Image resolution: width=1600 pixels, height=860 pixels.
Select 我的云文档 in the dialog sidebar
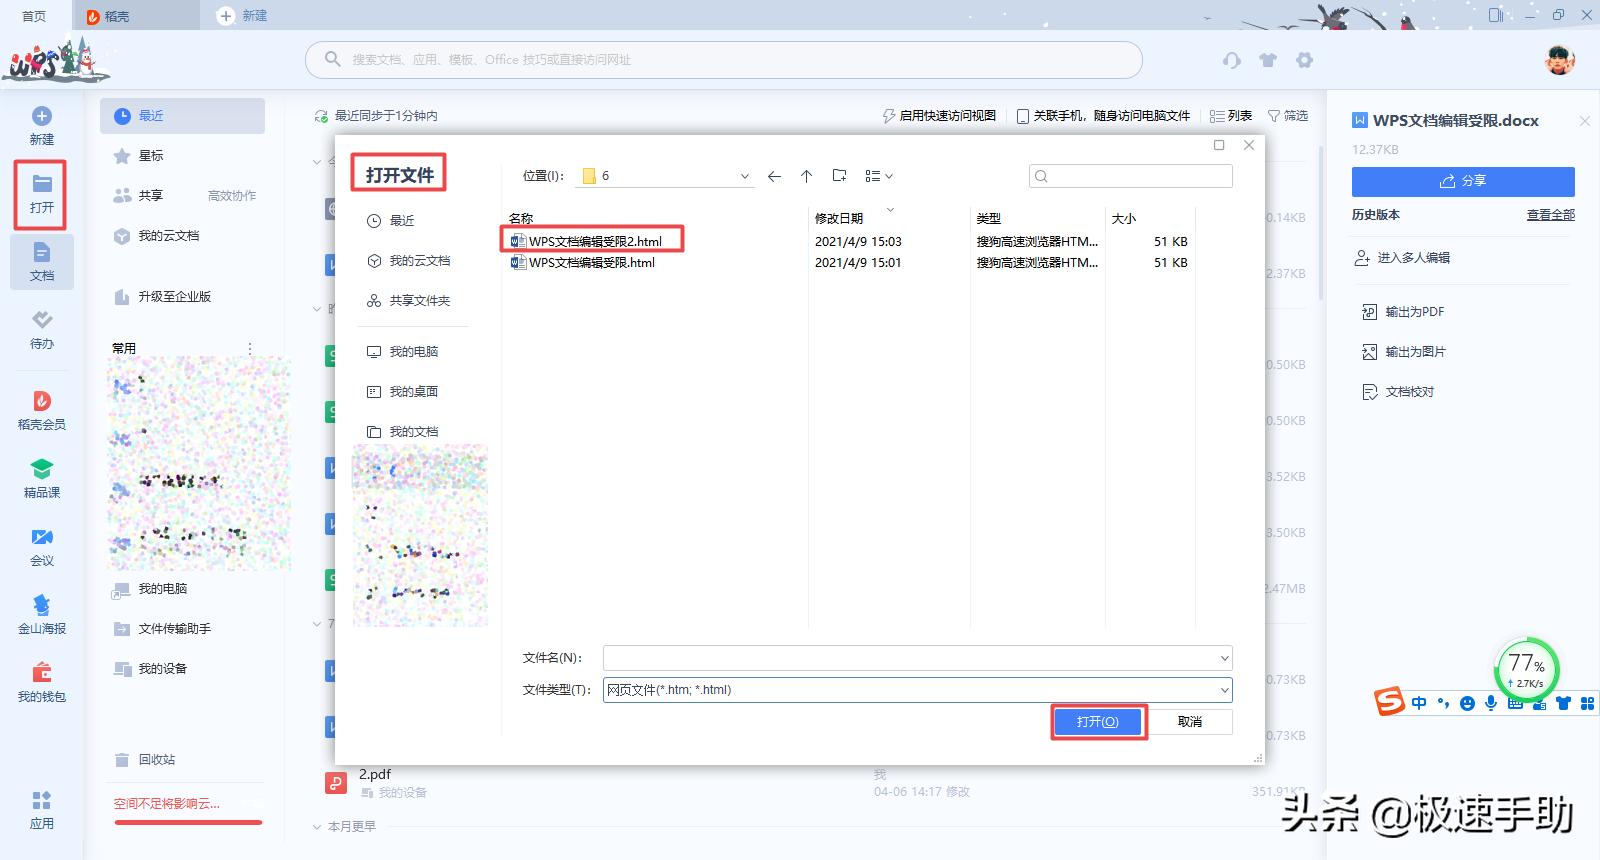coord(408,261)
